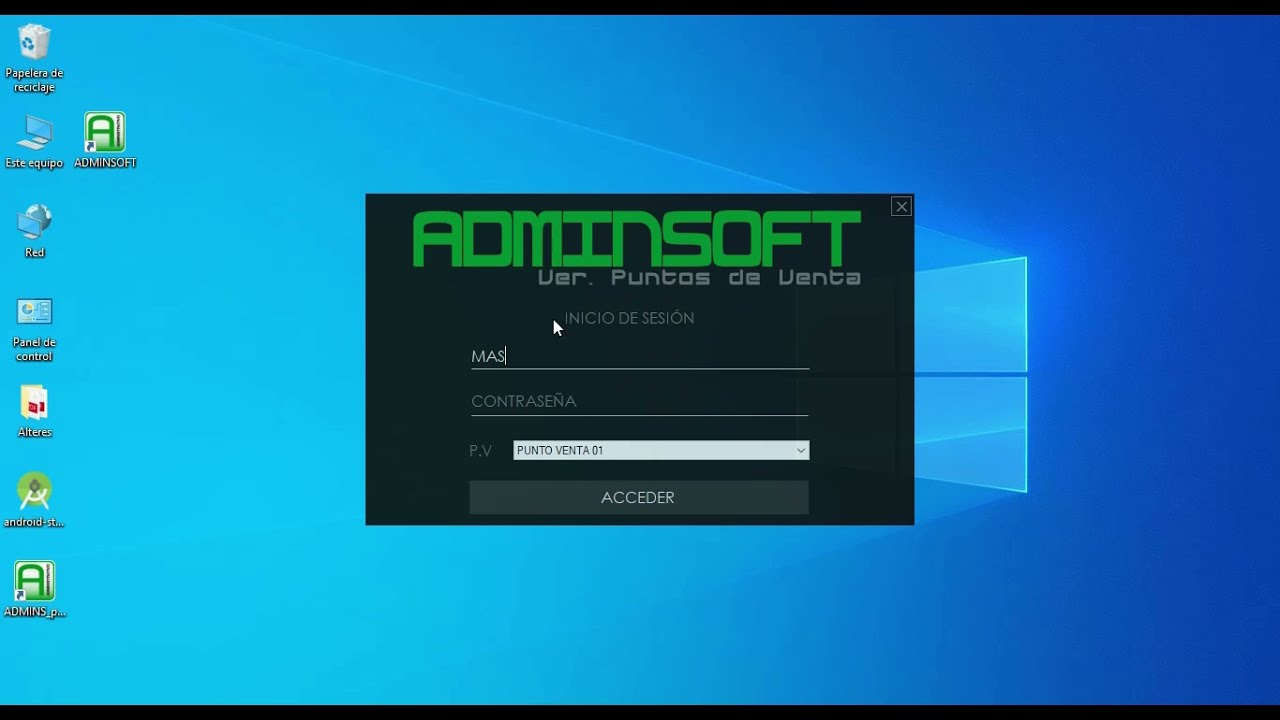Image resolution: width=1280 pixels, height=720 pixels.
Task: Open the Papelera de reciclaje desktop icon
Action: (x=34, y=58)
